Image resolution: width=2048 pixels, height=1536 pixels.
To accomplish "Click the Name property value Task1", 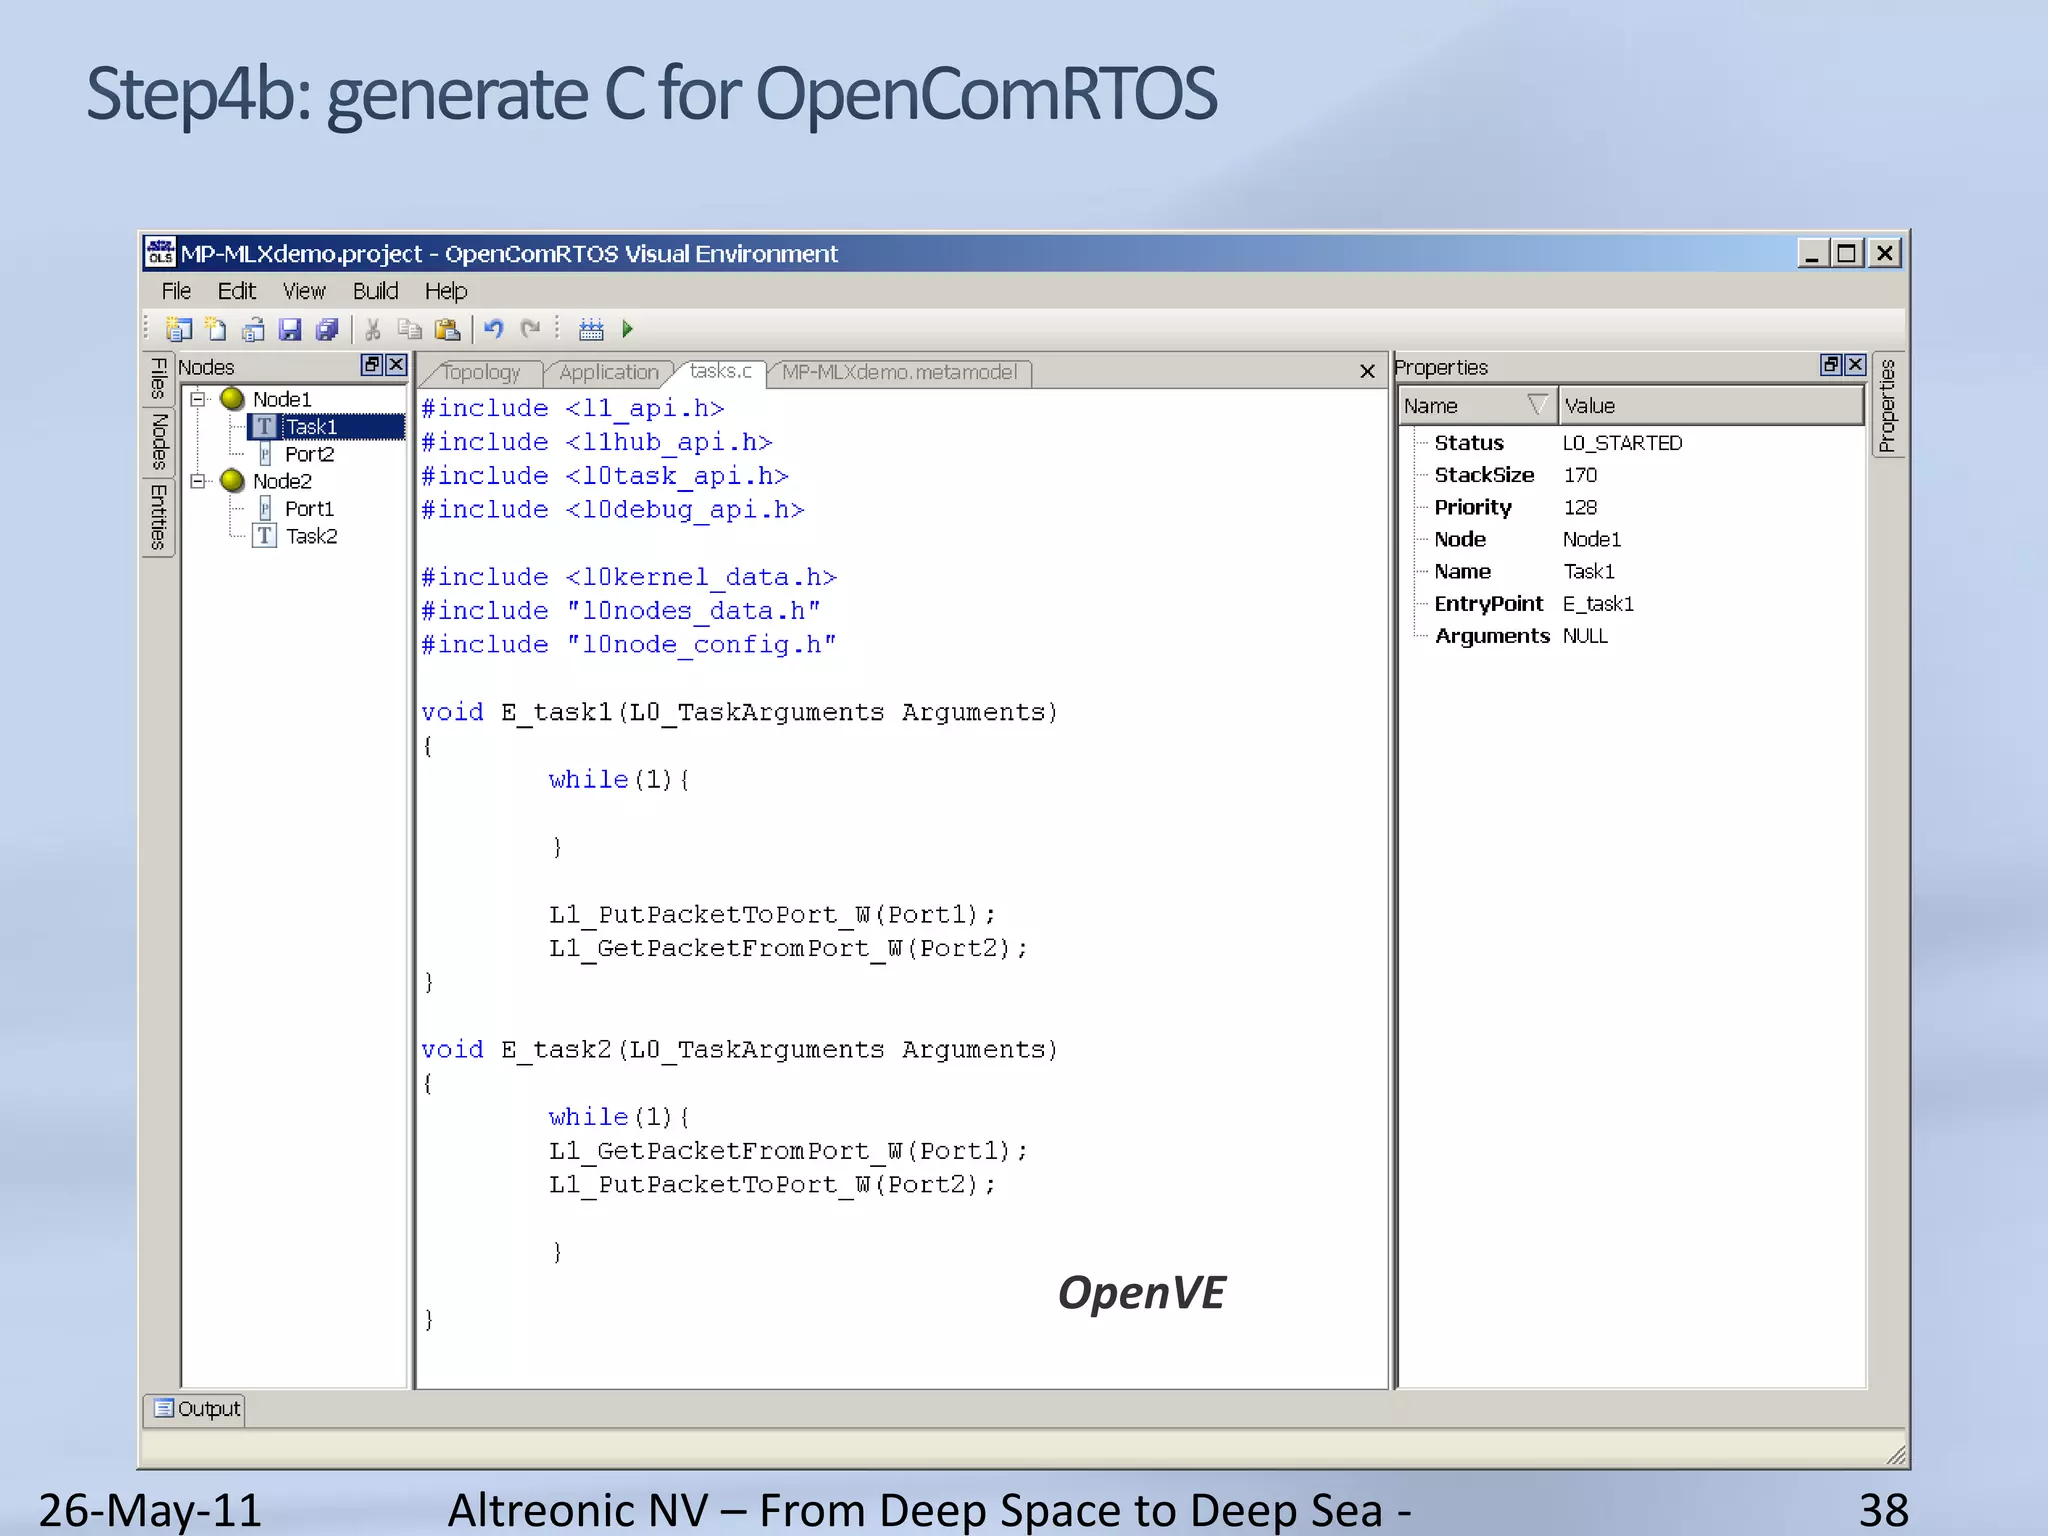I will tap(1589, 571).
